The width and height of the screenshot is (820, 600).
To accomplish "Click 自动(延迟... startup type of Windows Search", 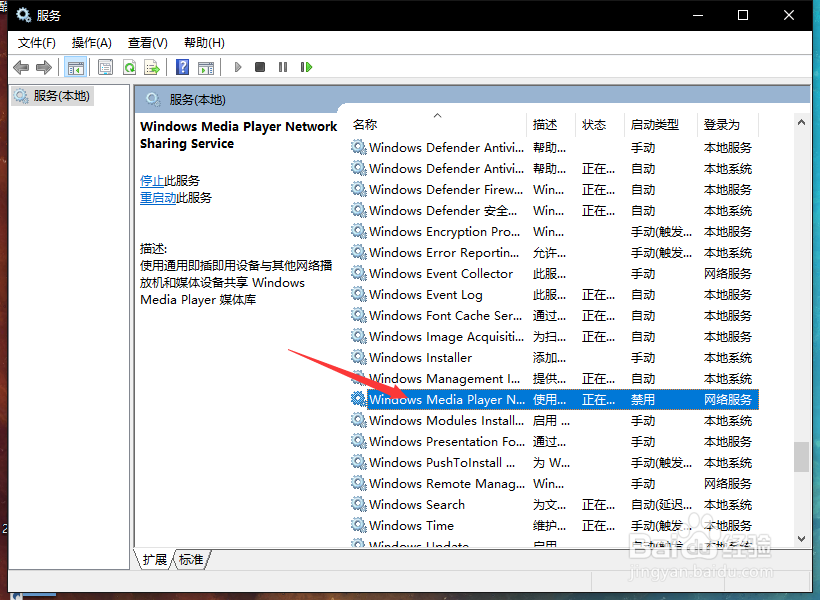I will [x=661, y=504].
